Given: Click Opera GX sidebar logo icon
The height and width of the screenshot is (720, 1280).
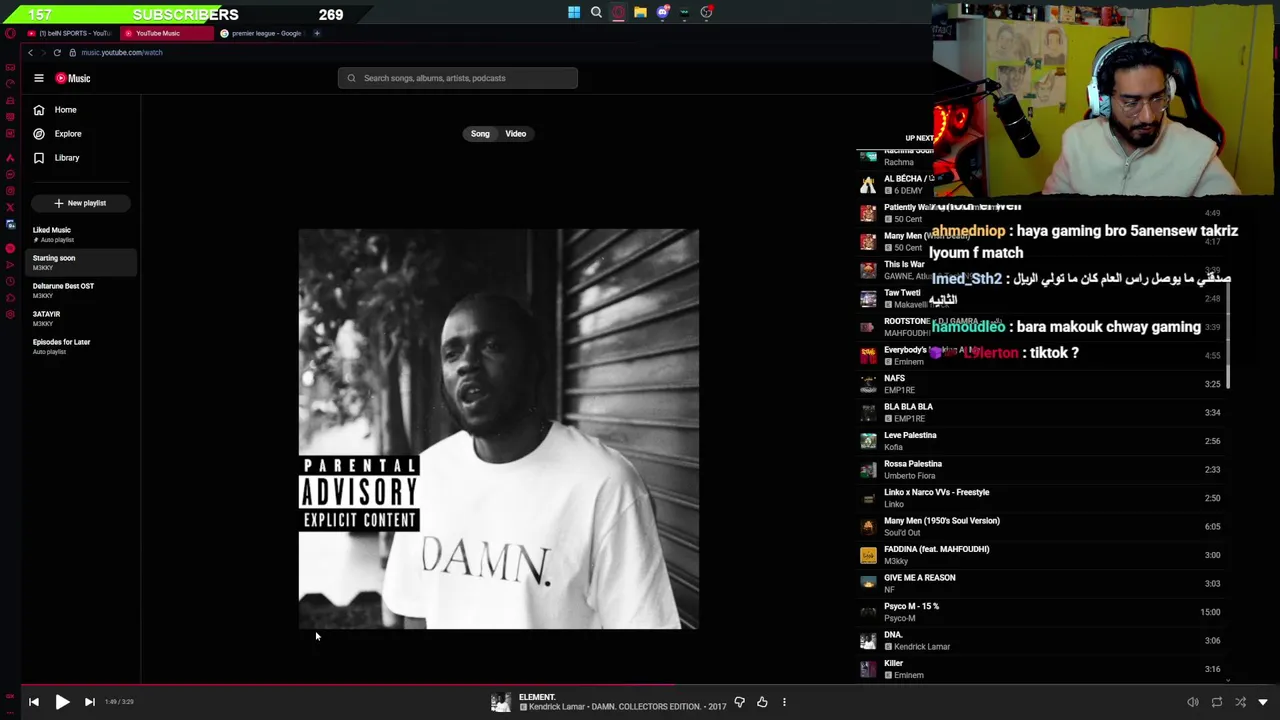Looking at the screenshot, I should [x=10, y=33].
